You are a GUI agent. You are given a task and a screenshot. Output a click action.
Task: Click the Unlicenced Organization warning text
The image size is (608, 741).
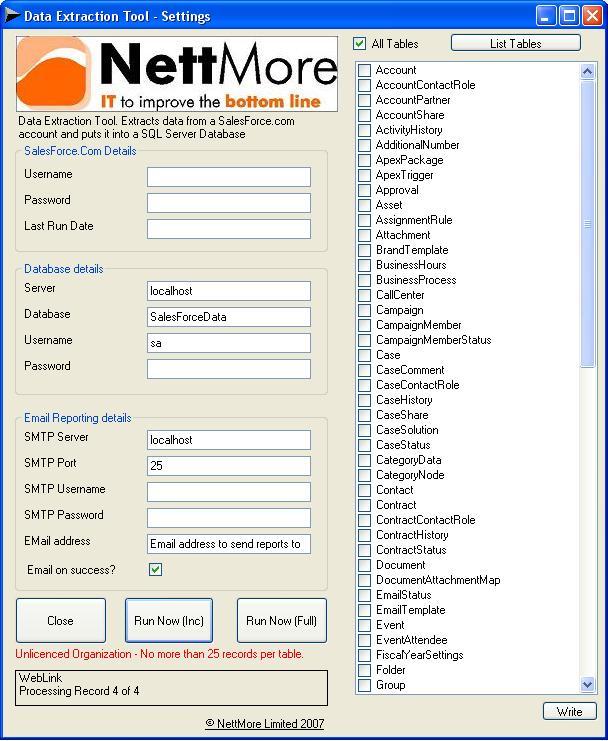pyautogui.click(x=159, y=654)
